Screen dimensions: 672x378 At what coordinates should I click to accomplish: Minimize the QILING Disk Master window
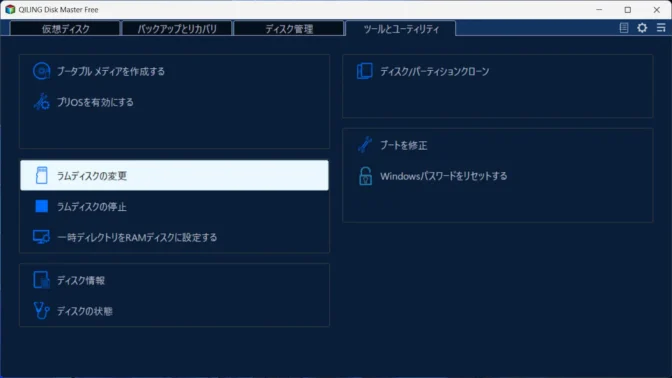tap(599, 9)
